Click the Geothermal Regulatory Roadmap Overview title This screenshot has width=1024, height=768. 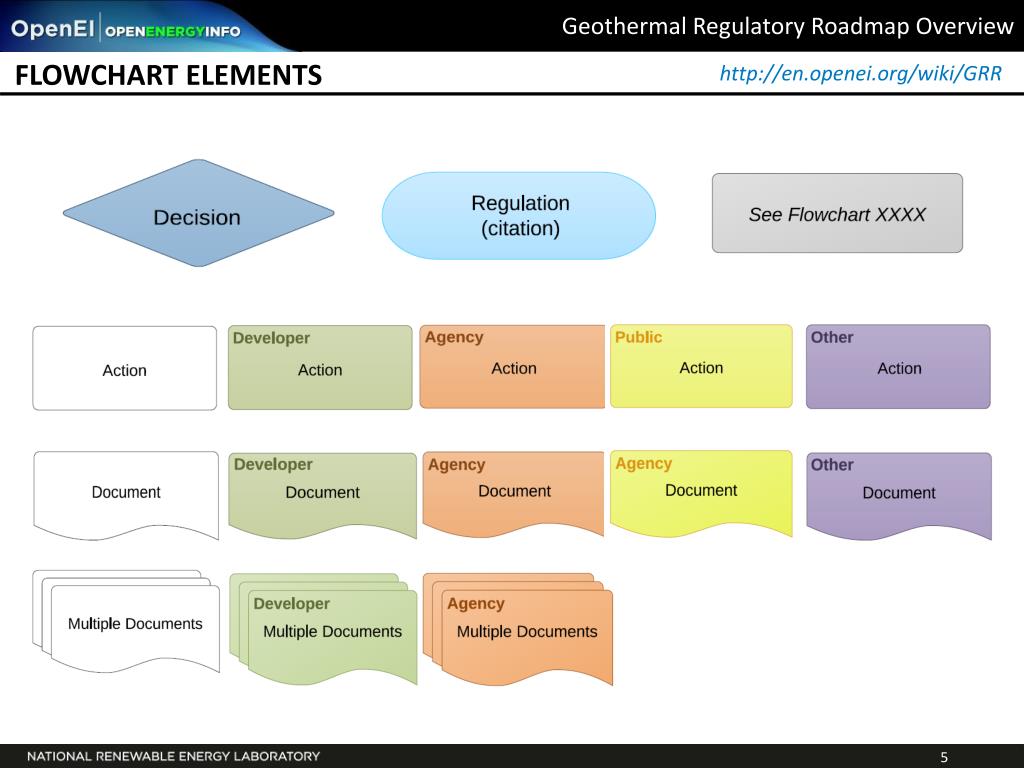coord(788,26)
